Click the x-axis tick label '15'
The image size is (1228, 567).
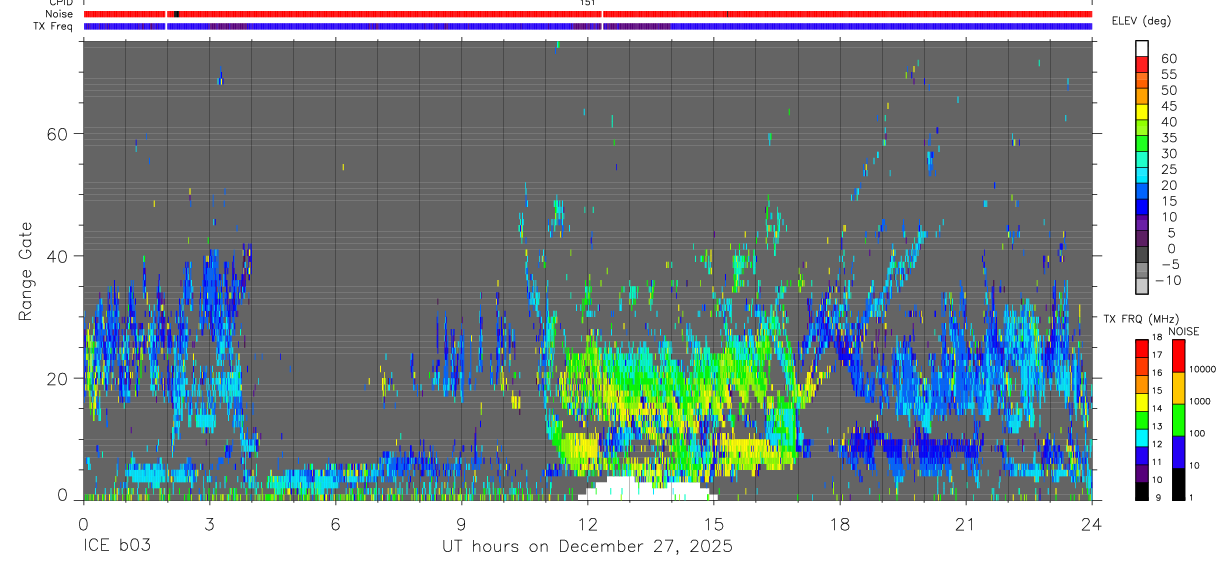click(714, 524)
